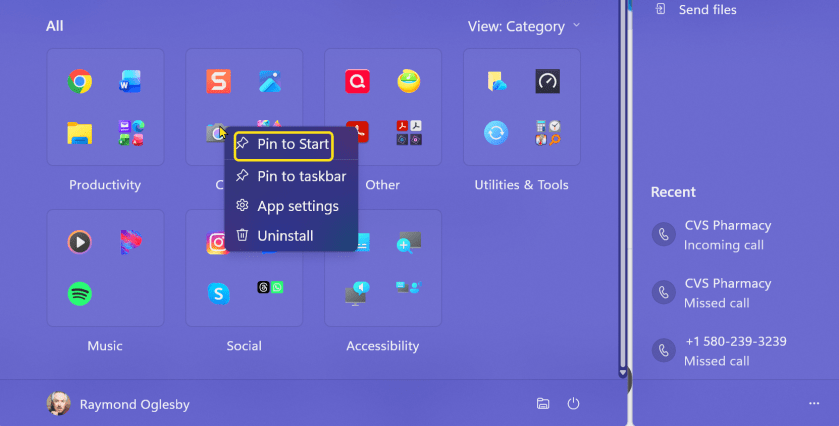Open the Productivity group's small multi-app tile

tap(131, 133)
